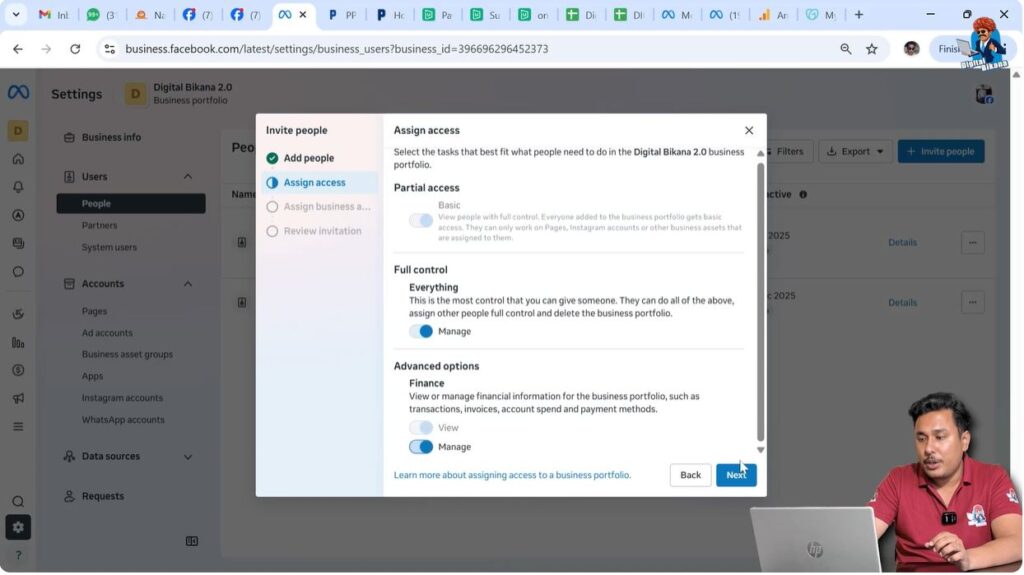Screen dimensions: 1024x575
Task: Select the Review invitation step
Action: click(x=319, y=231)
